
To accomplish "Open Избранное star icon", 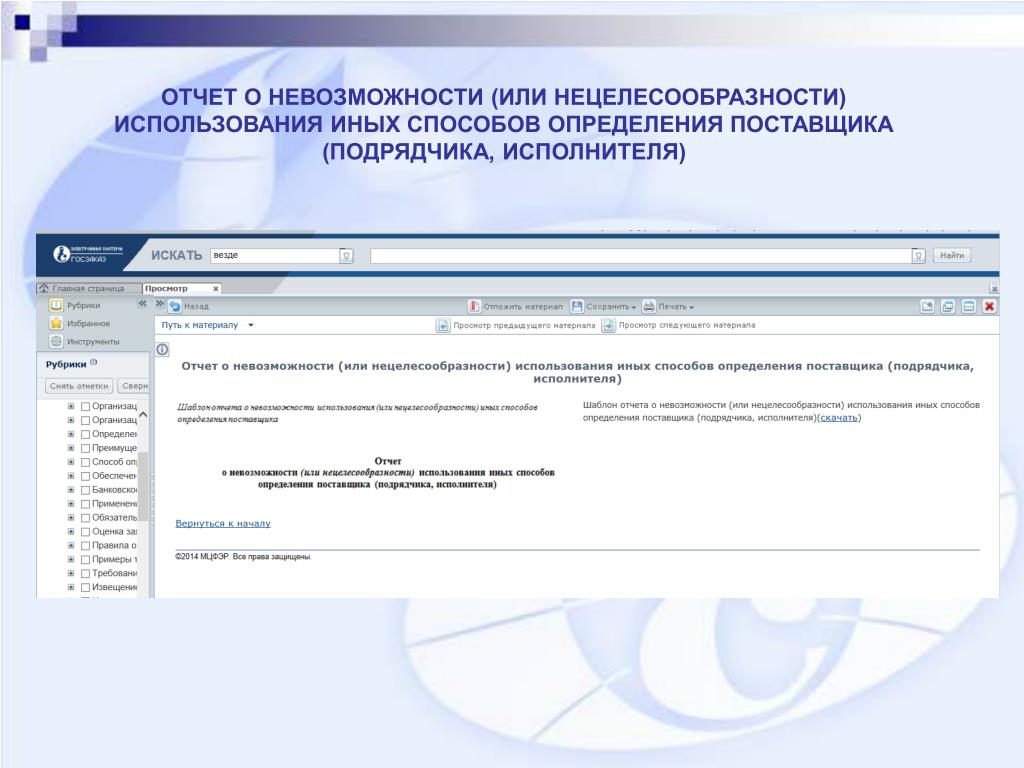I will [57, 323].
